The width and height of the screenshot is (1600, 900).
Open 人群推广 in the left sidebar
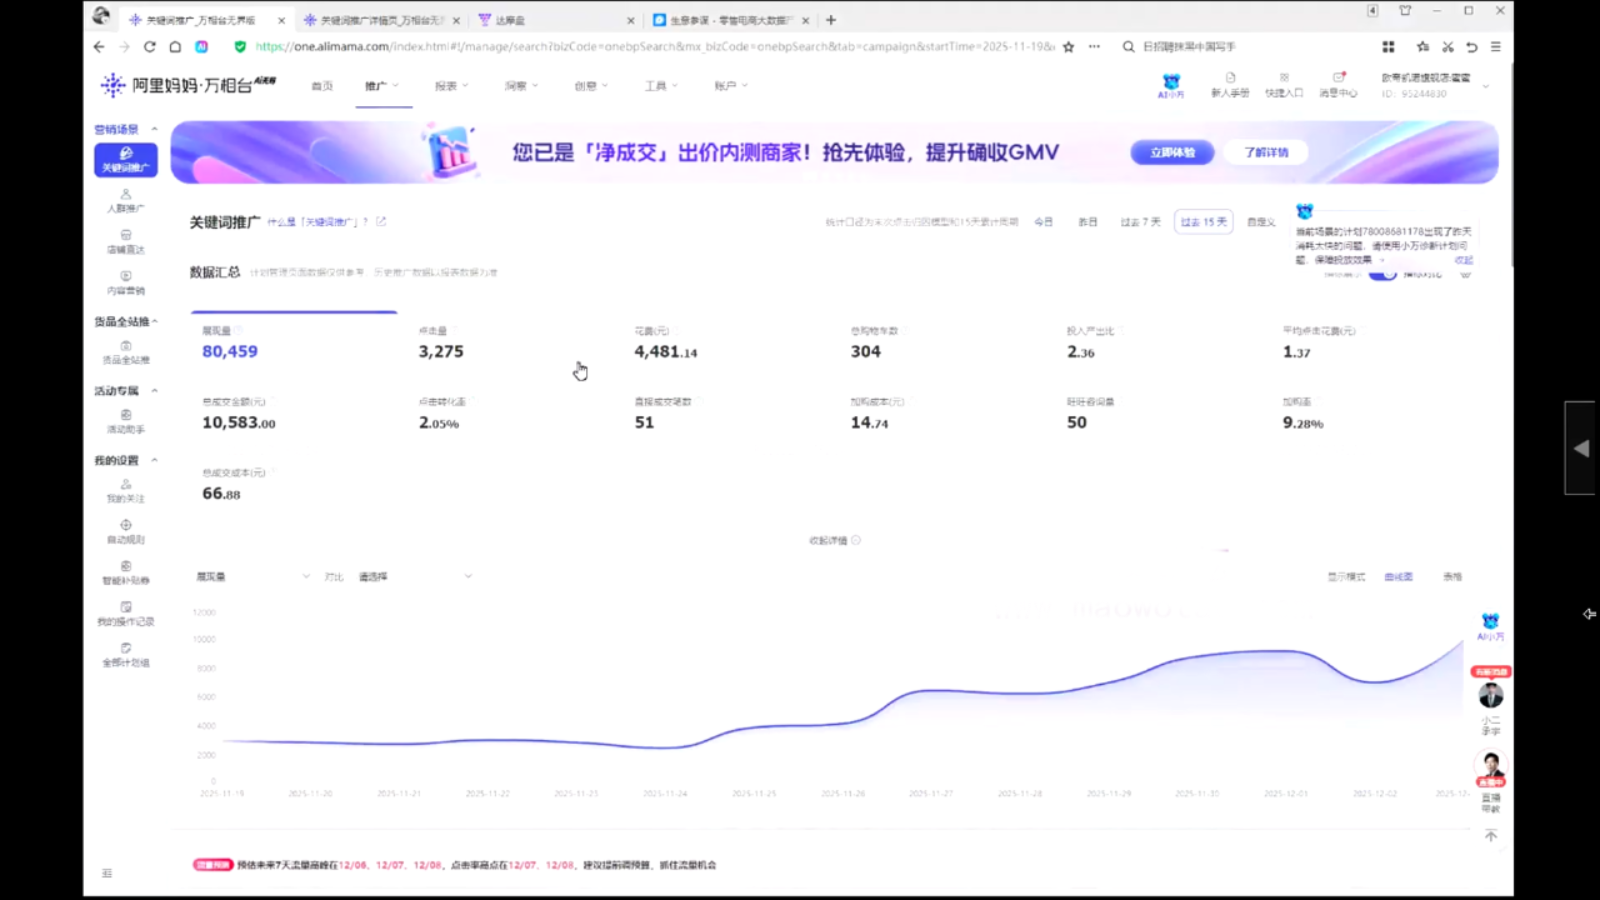125,200
